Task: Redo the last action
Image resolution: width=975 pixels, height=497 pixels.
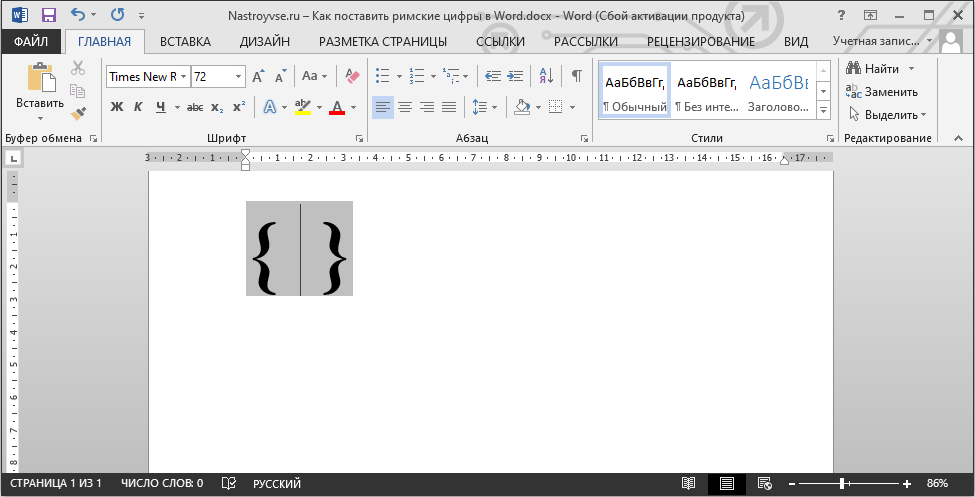Action: pyautogui.click(x=118, y=14)
